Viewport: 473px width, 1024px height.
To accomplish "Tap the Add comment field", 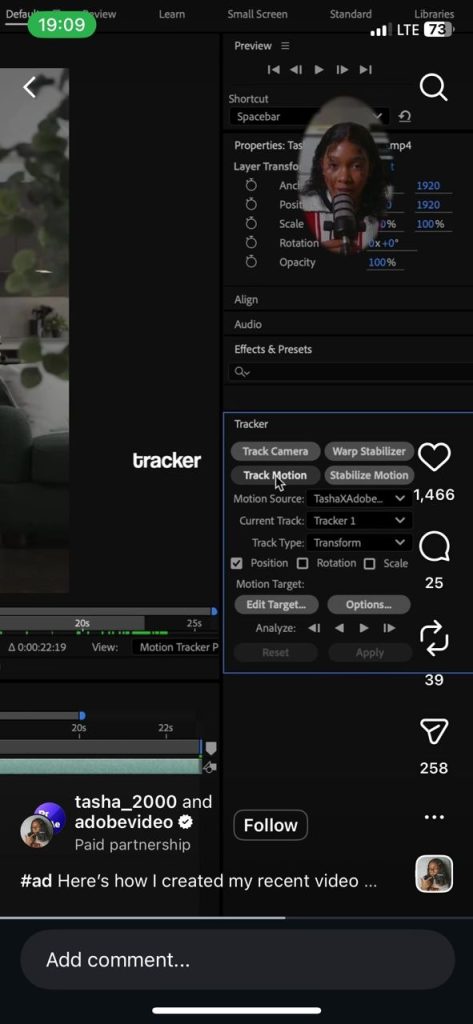I will click(x=237, y=960).
